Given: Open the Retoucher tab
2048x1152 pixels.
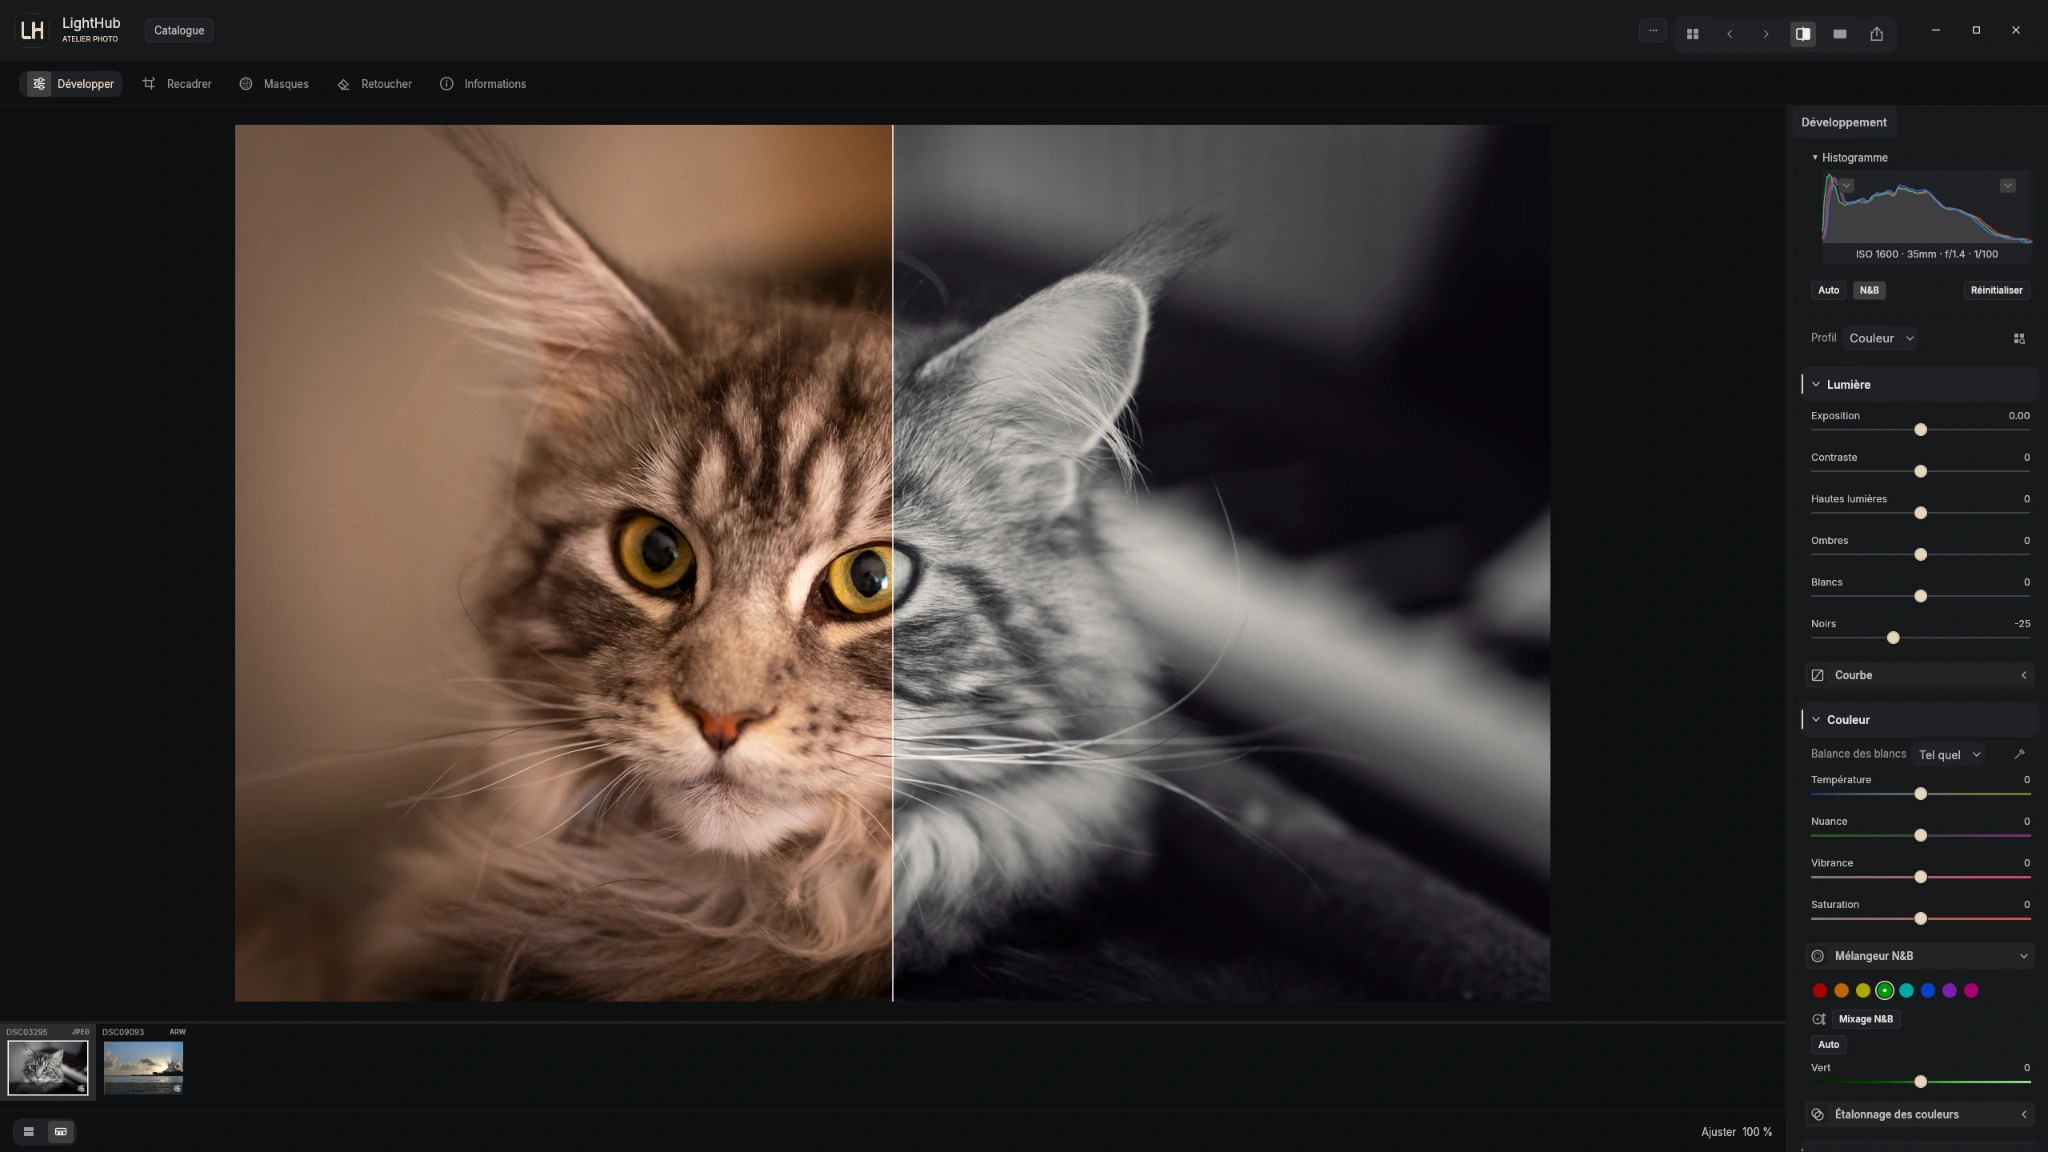Looking at the screenshot, I should click(375, 84).
